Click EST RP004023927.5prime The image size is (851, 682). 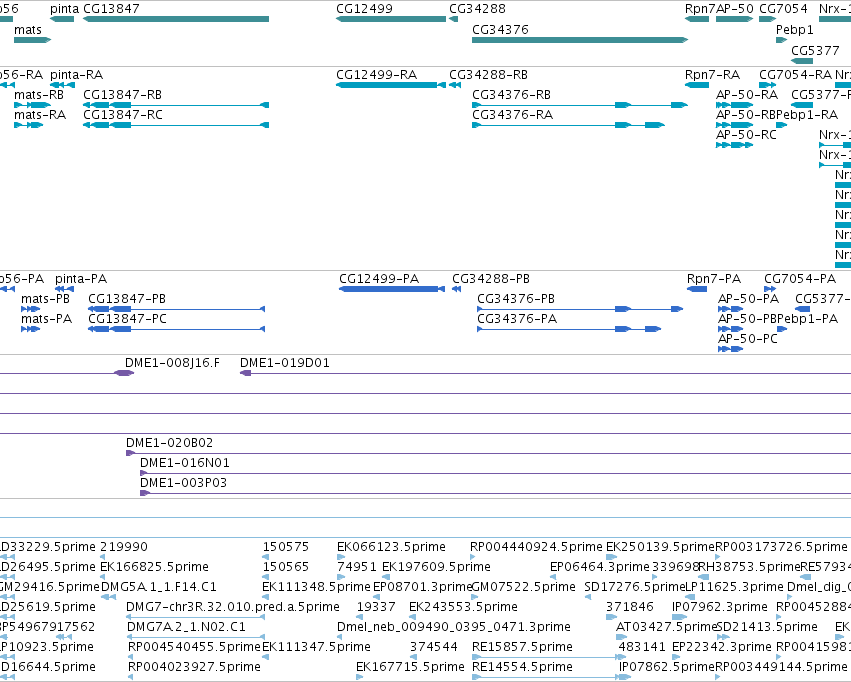tap(131, 677)
